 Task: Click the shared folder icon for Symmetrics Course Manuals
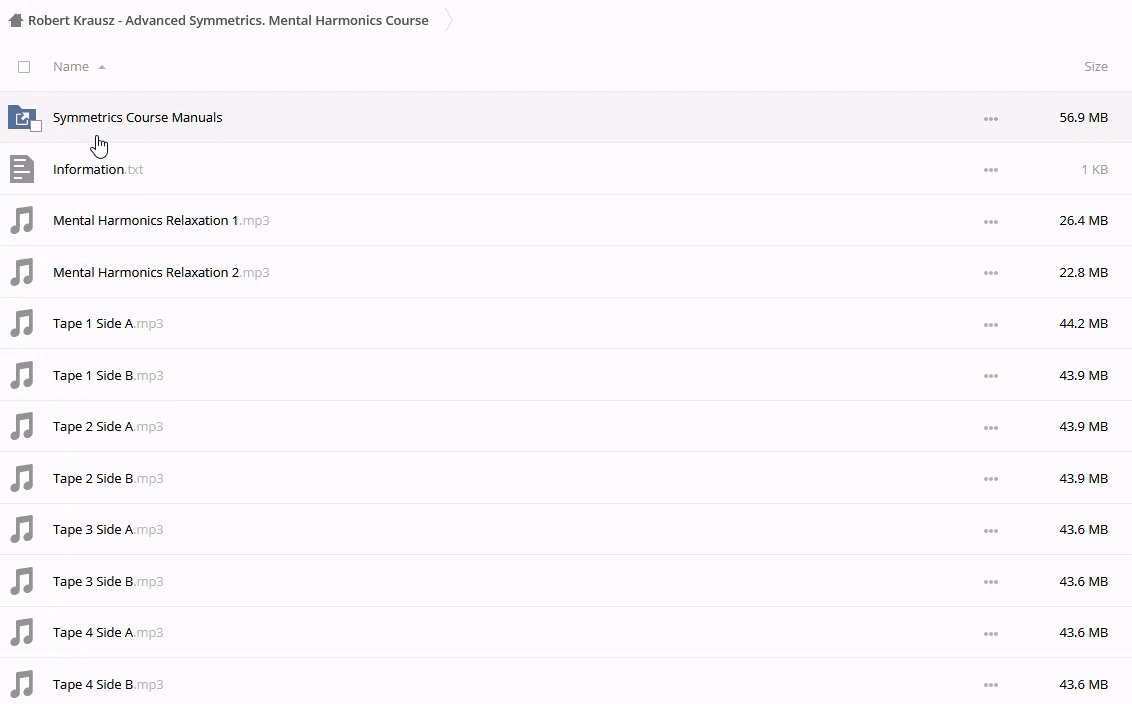point(21,117)
